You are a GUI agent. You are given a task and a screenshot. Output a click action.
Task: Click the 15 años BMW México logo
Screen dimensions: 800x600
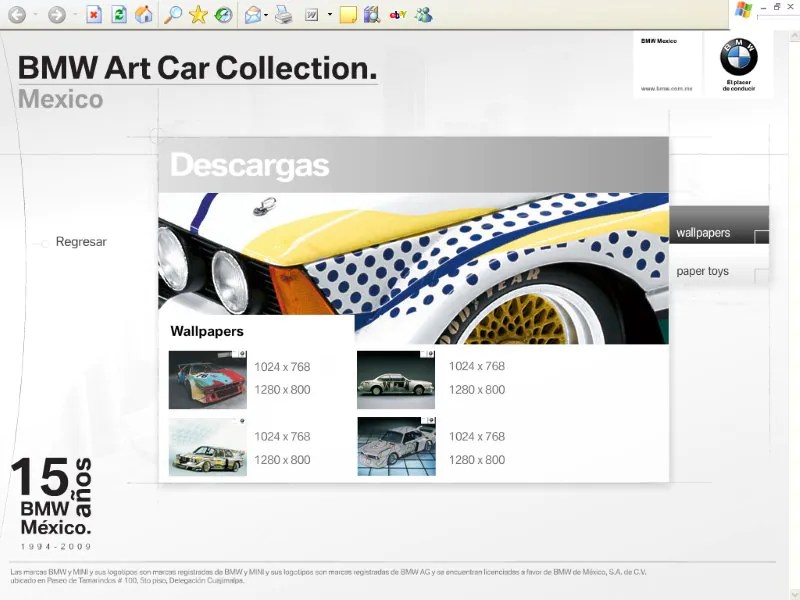(51, 504)
